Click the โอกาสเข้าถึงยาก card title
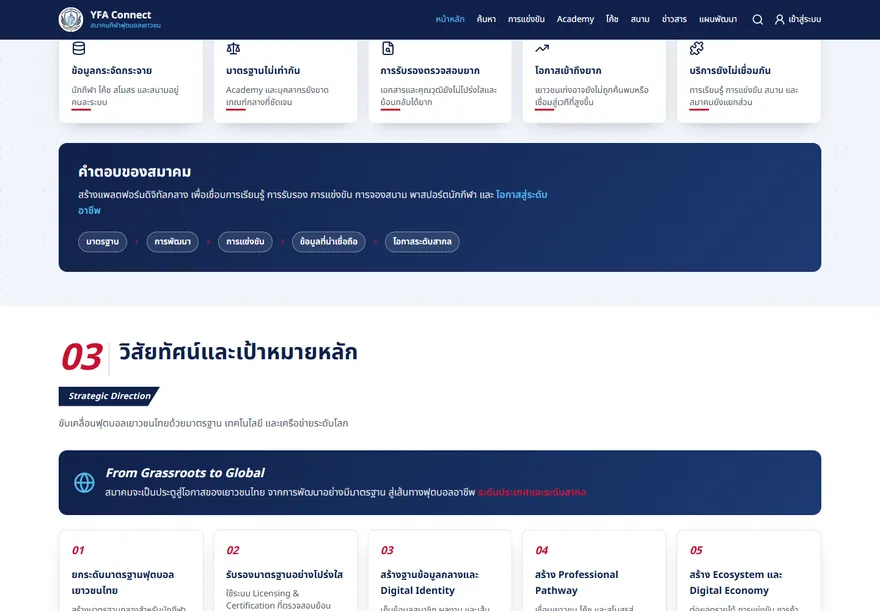Screen dimensions: 880x611 (x=568, y=71)
